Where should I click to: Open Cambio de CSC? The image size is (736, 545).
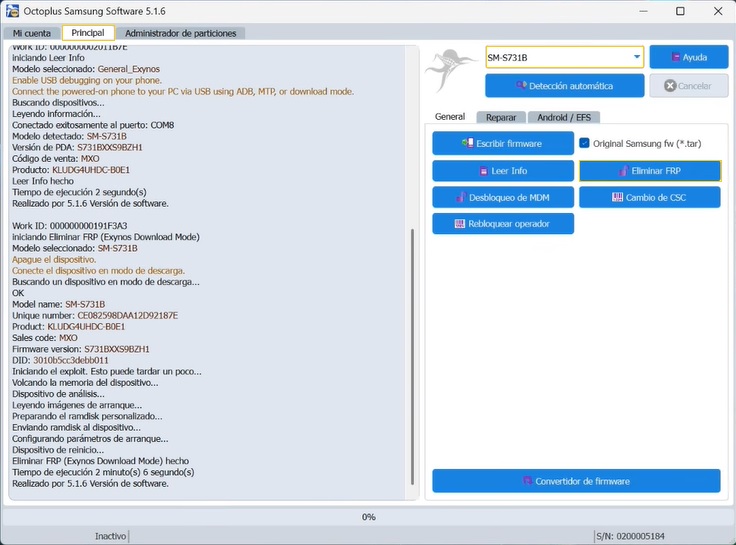(x=650, y=198)
